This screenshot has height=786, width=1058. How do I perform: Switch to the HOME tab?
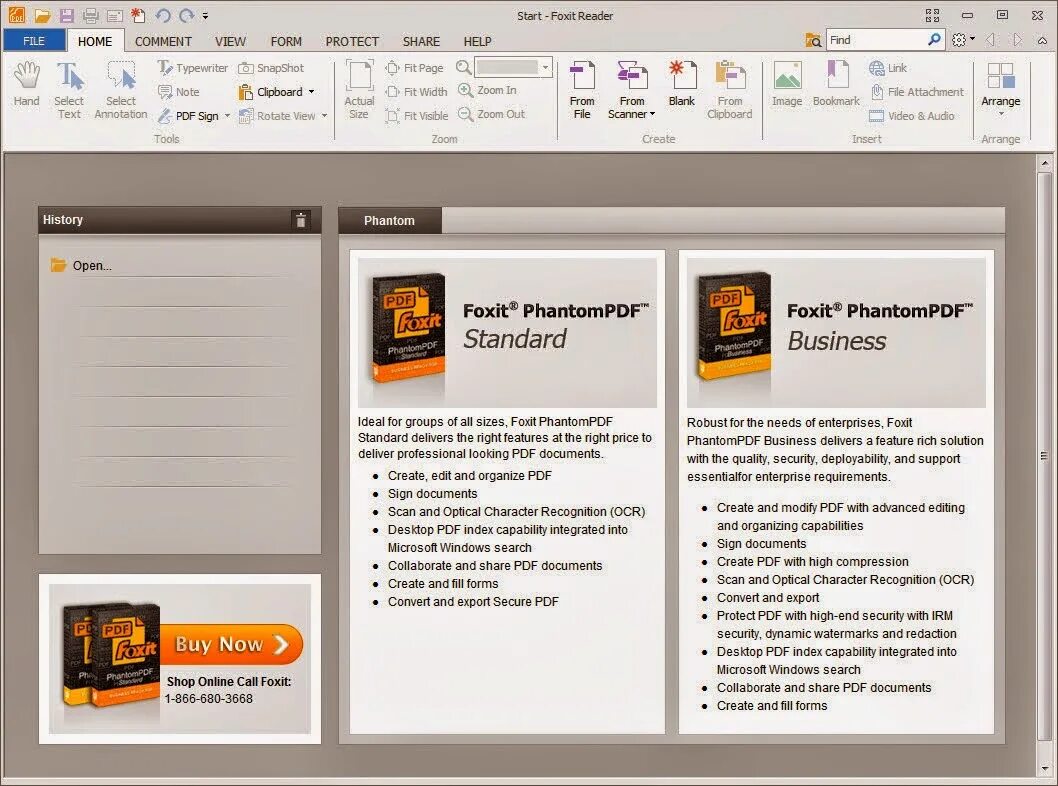[95, 41]
